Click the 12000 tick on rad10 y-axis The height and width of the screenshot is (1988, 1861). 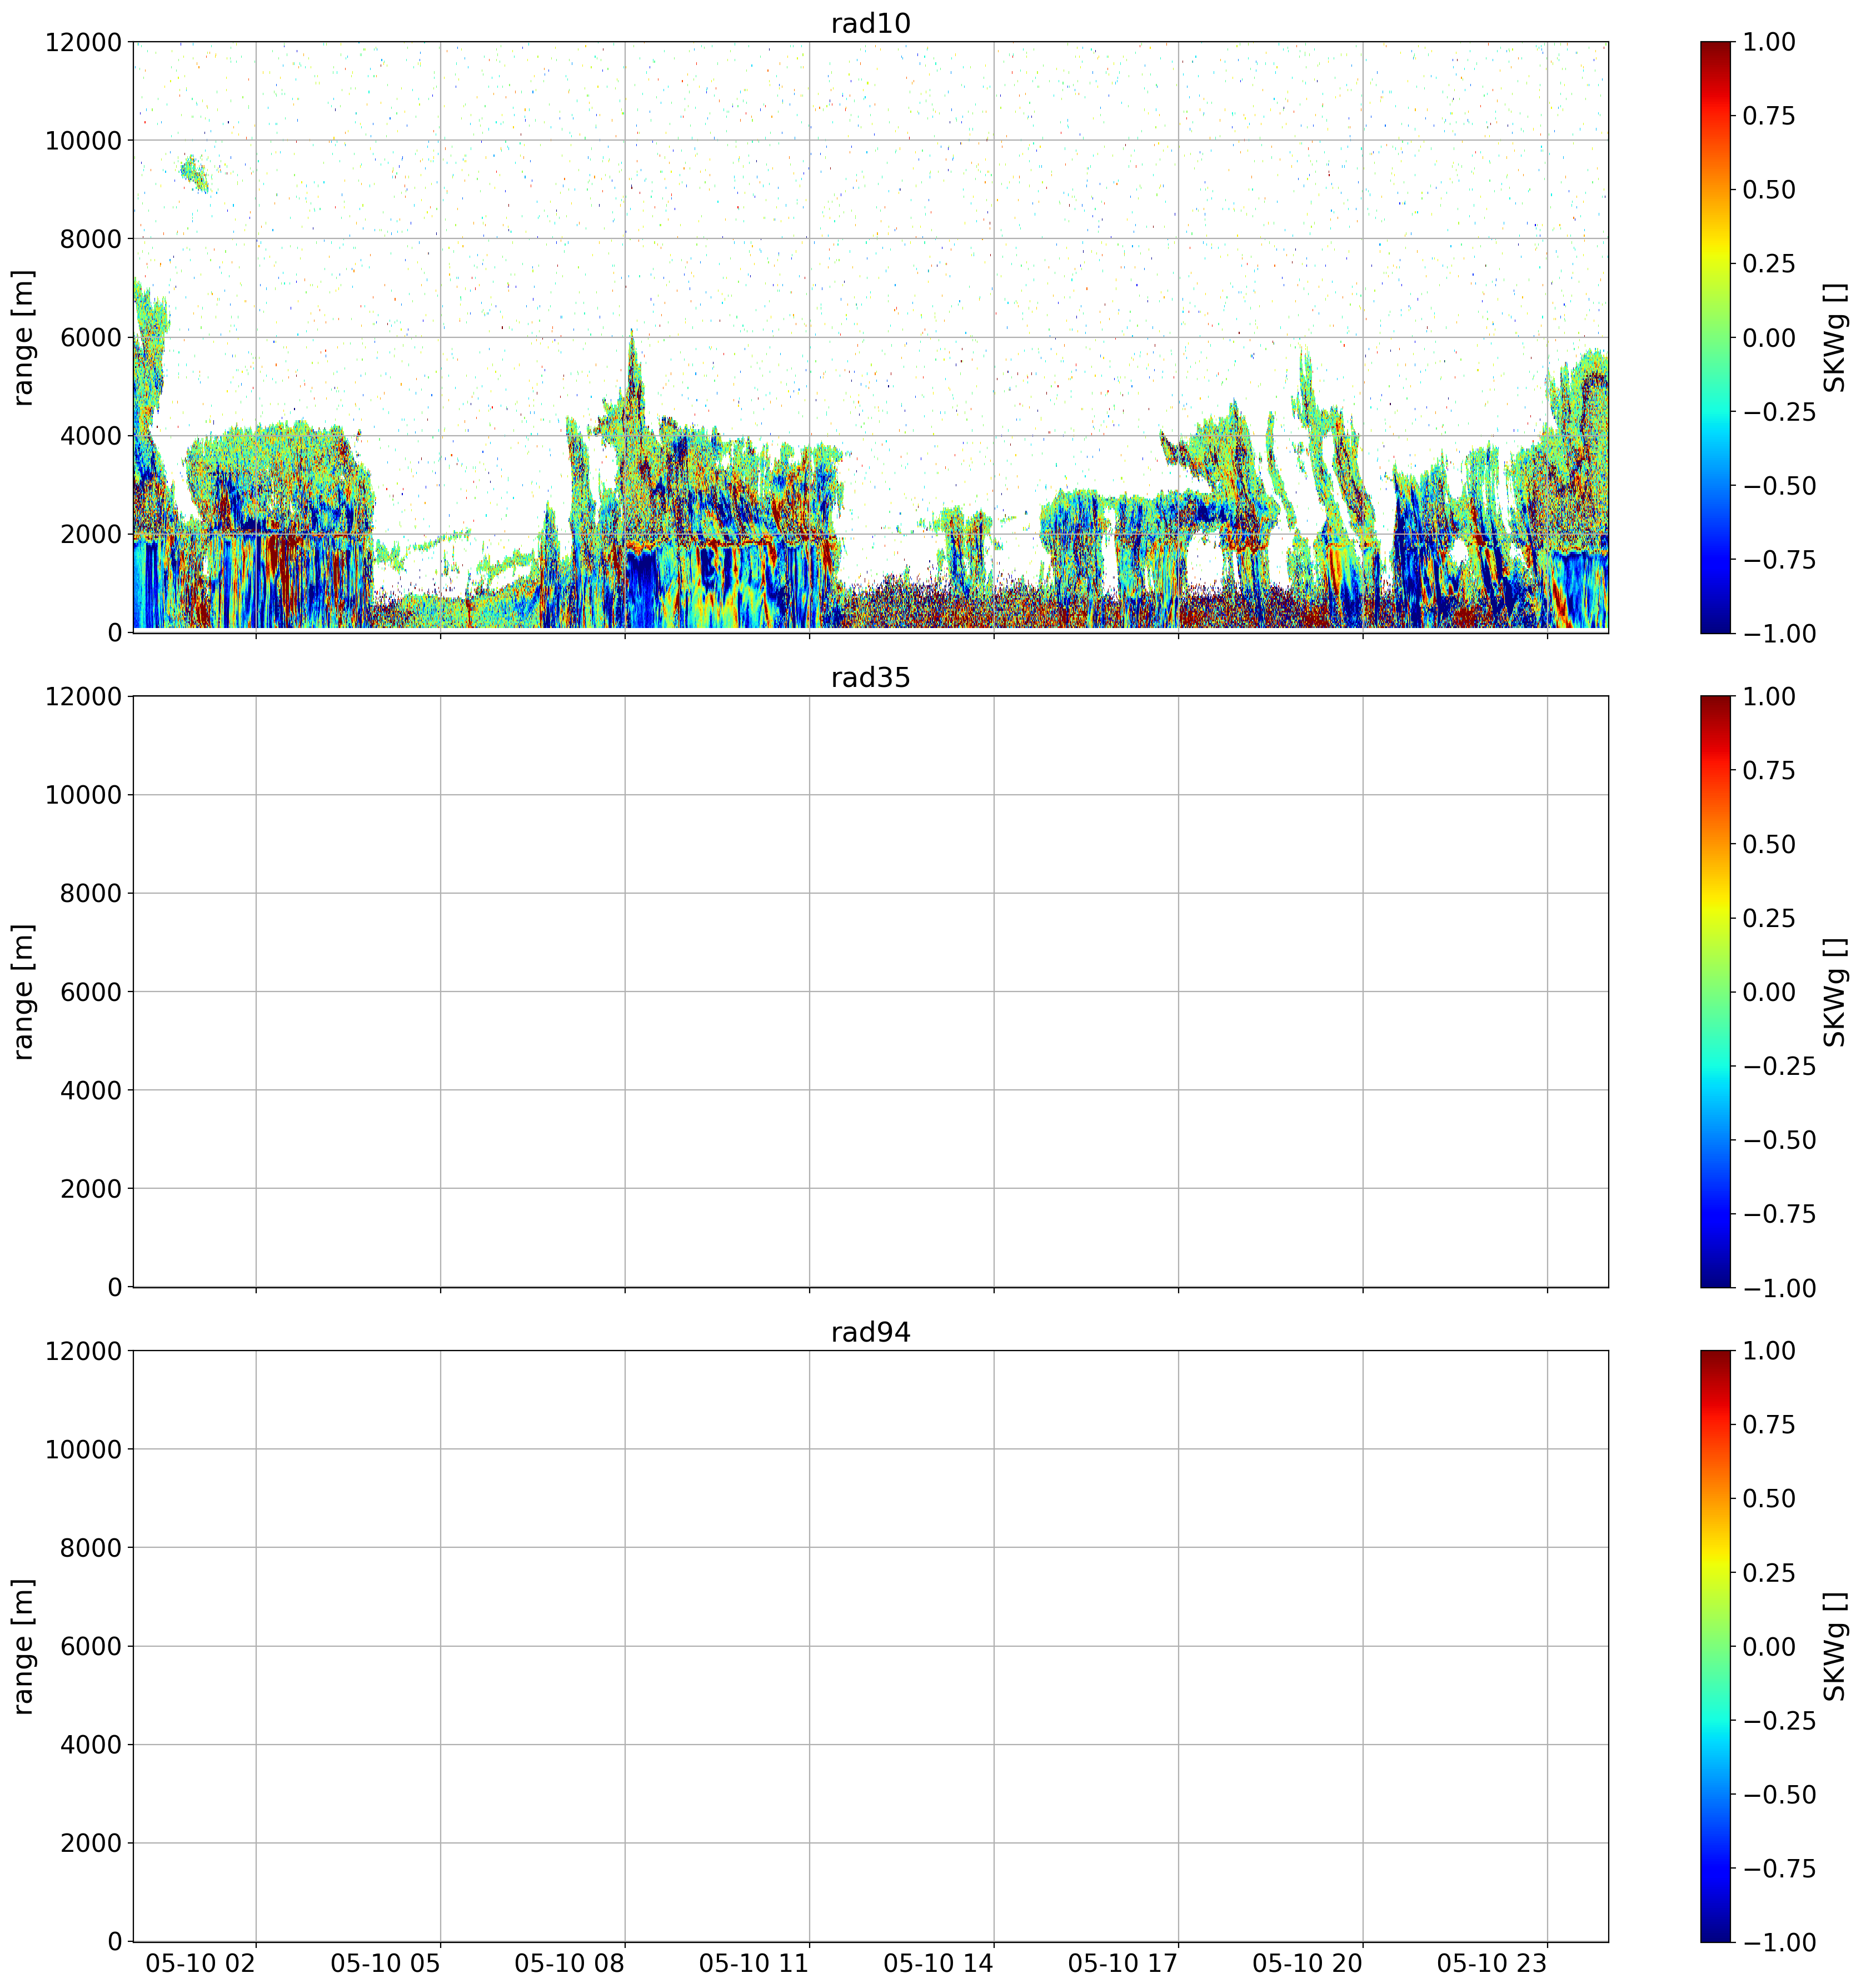[83, 42]
